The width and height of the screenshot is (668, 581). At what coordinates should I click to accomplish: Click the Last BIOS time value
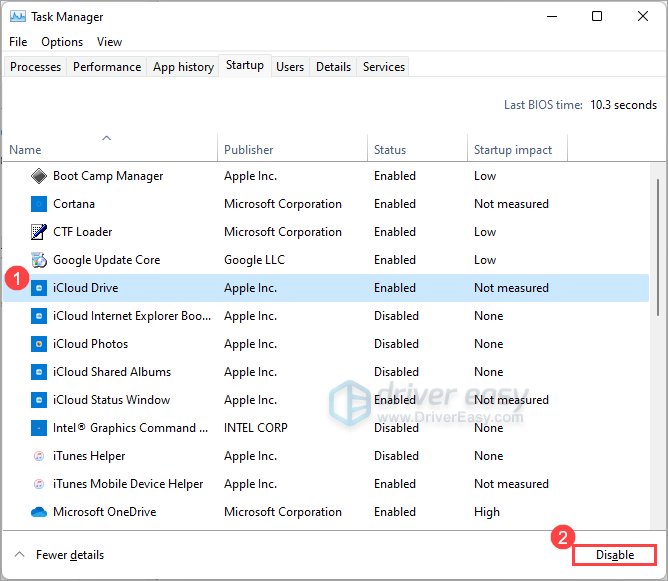coord(624,105)
